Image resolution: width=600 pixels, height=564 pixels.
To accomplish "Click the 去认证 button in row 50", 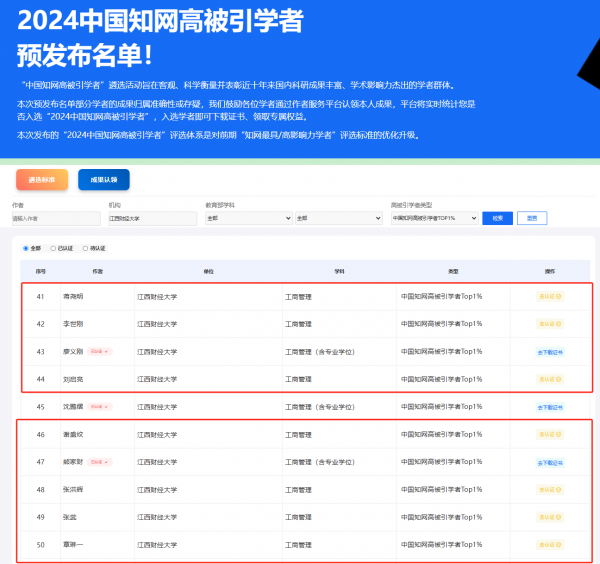I will (550, 545).
